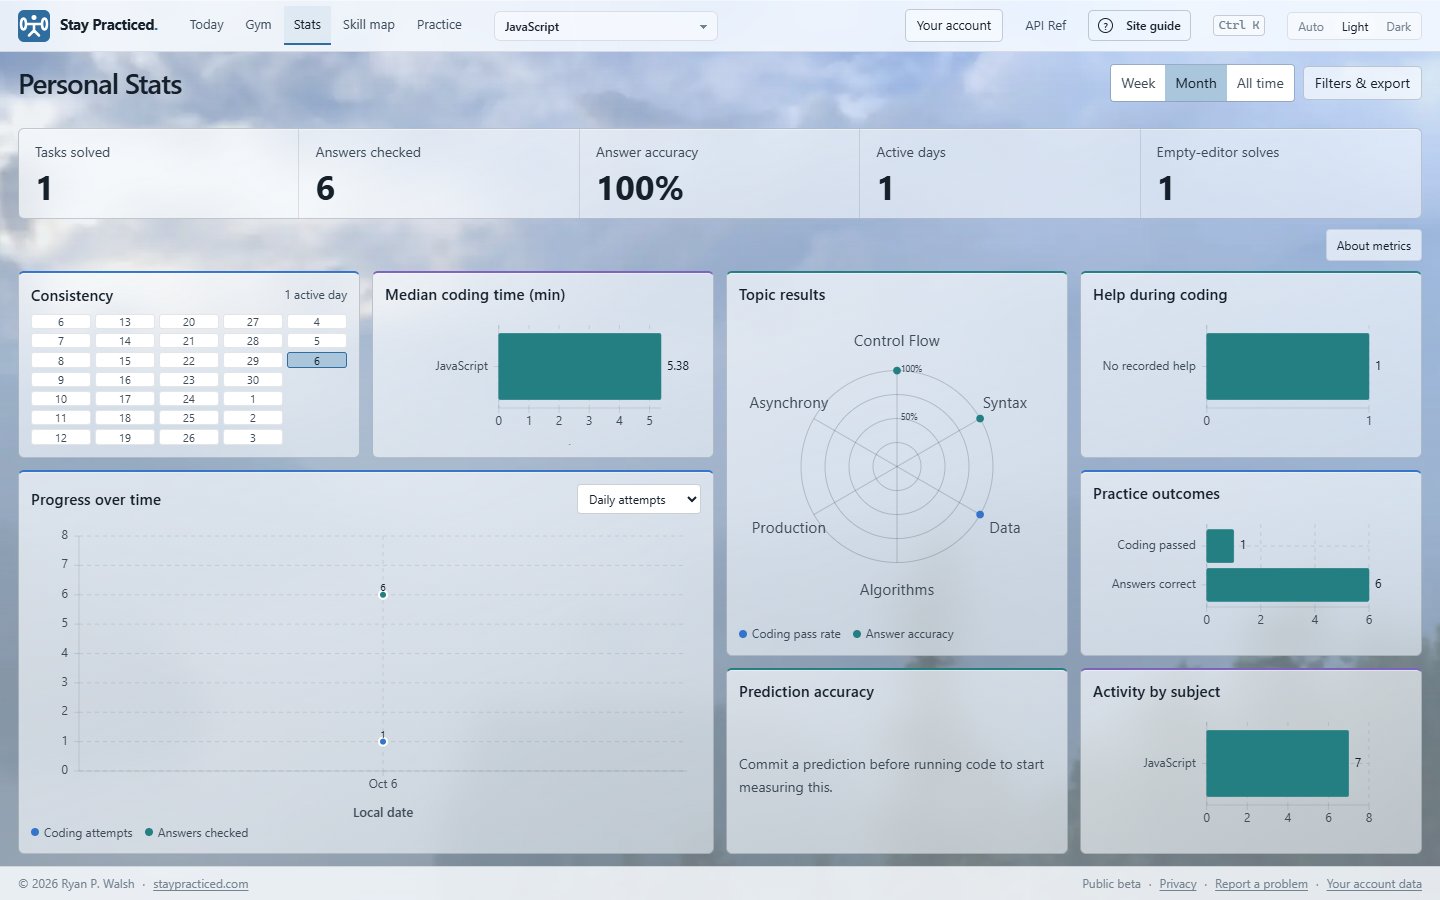The width and height of the screenshot is (1440, 900).
Task: Click the question mark icon in Site guide
Action: [1105, 26]
